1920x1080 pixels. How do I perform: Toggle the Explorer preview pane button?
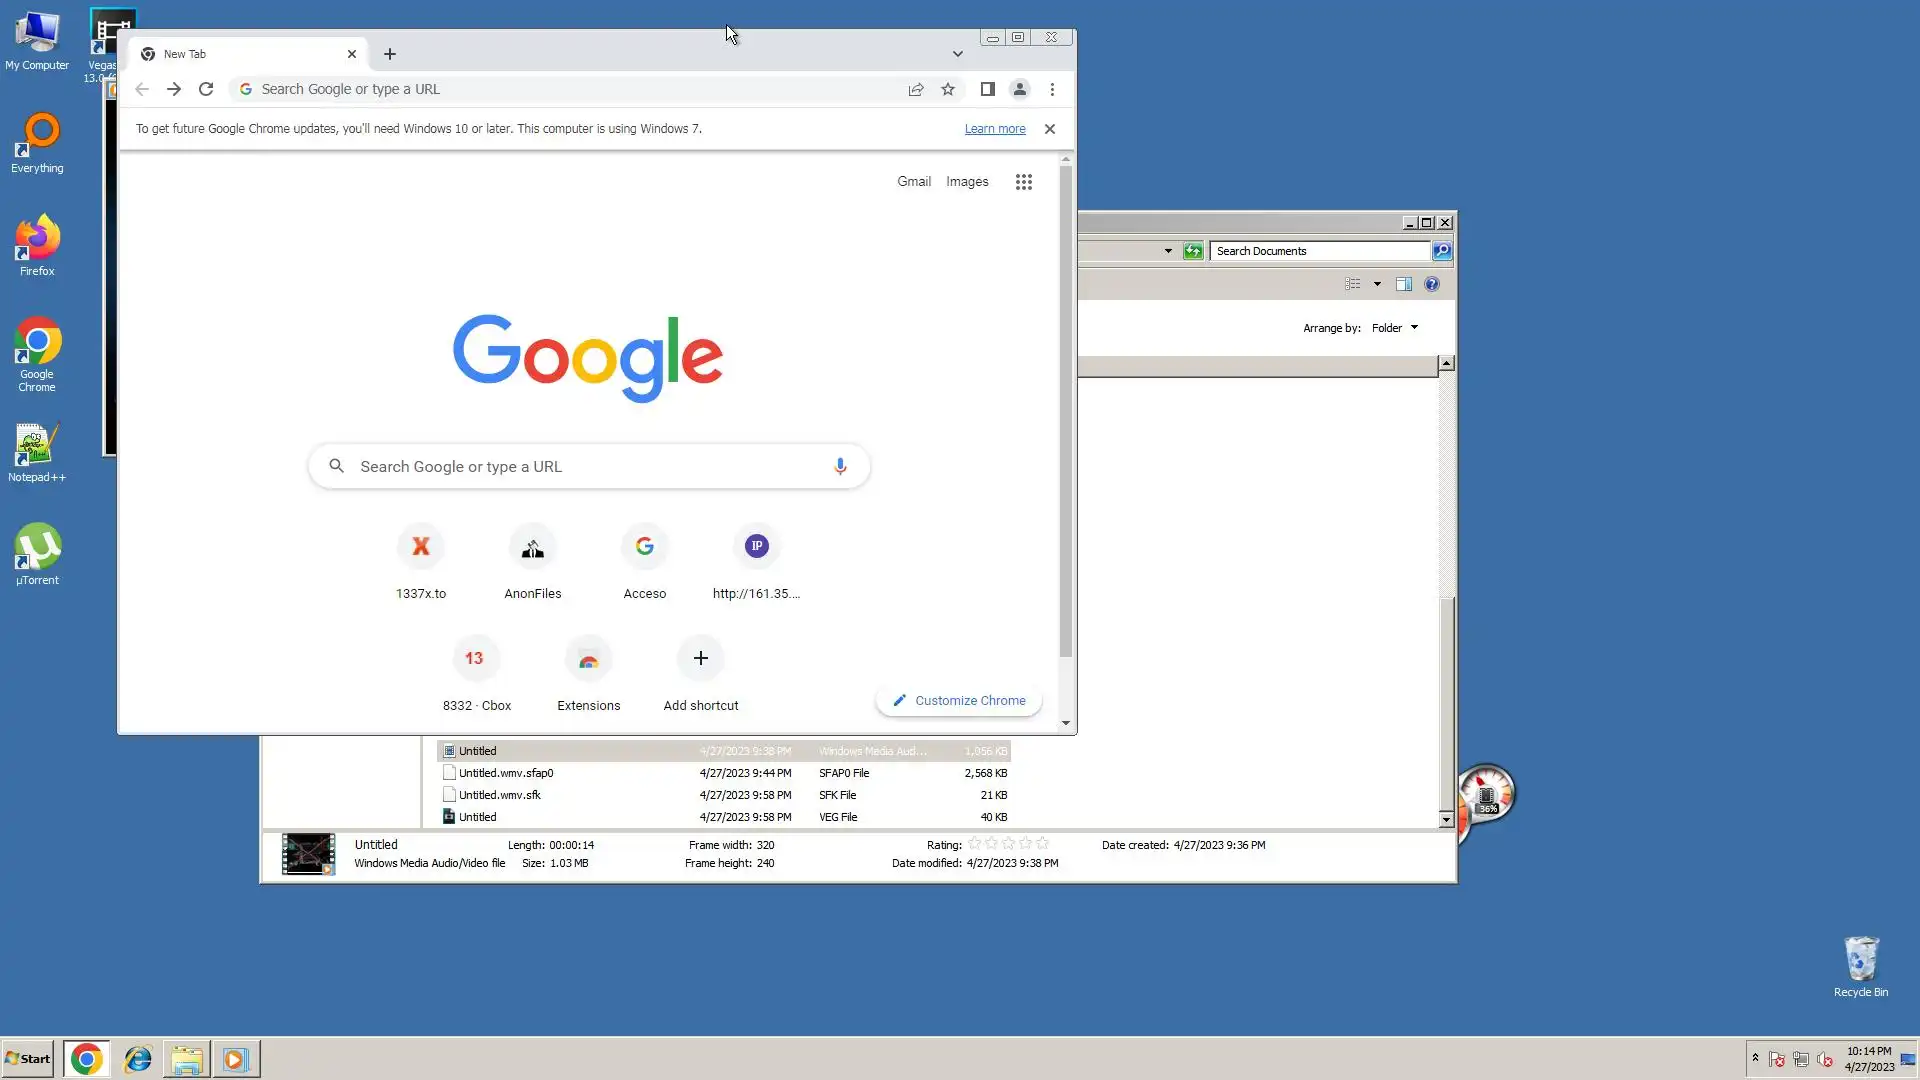pos(1404,284)
